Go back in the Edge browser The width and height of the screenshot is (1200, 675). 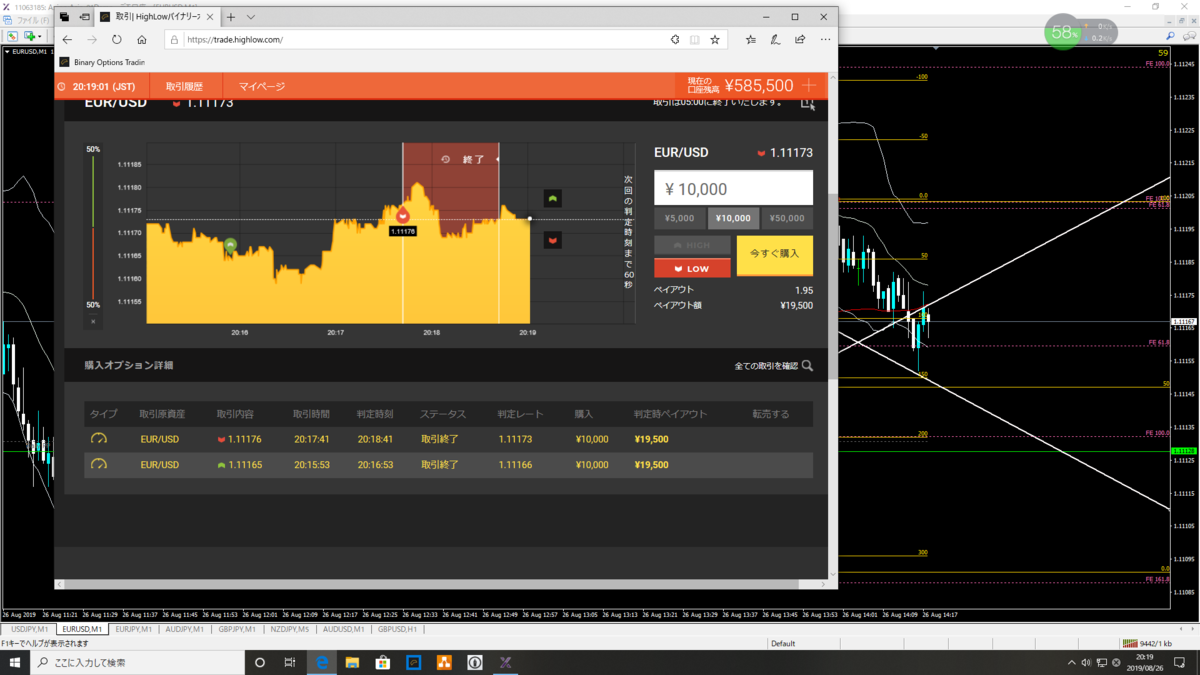67,40
